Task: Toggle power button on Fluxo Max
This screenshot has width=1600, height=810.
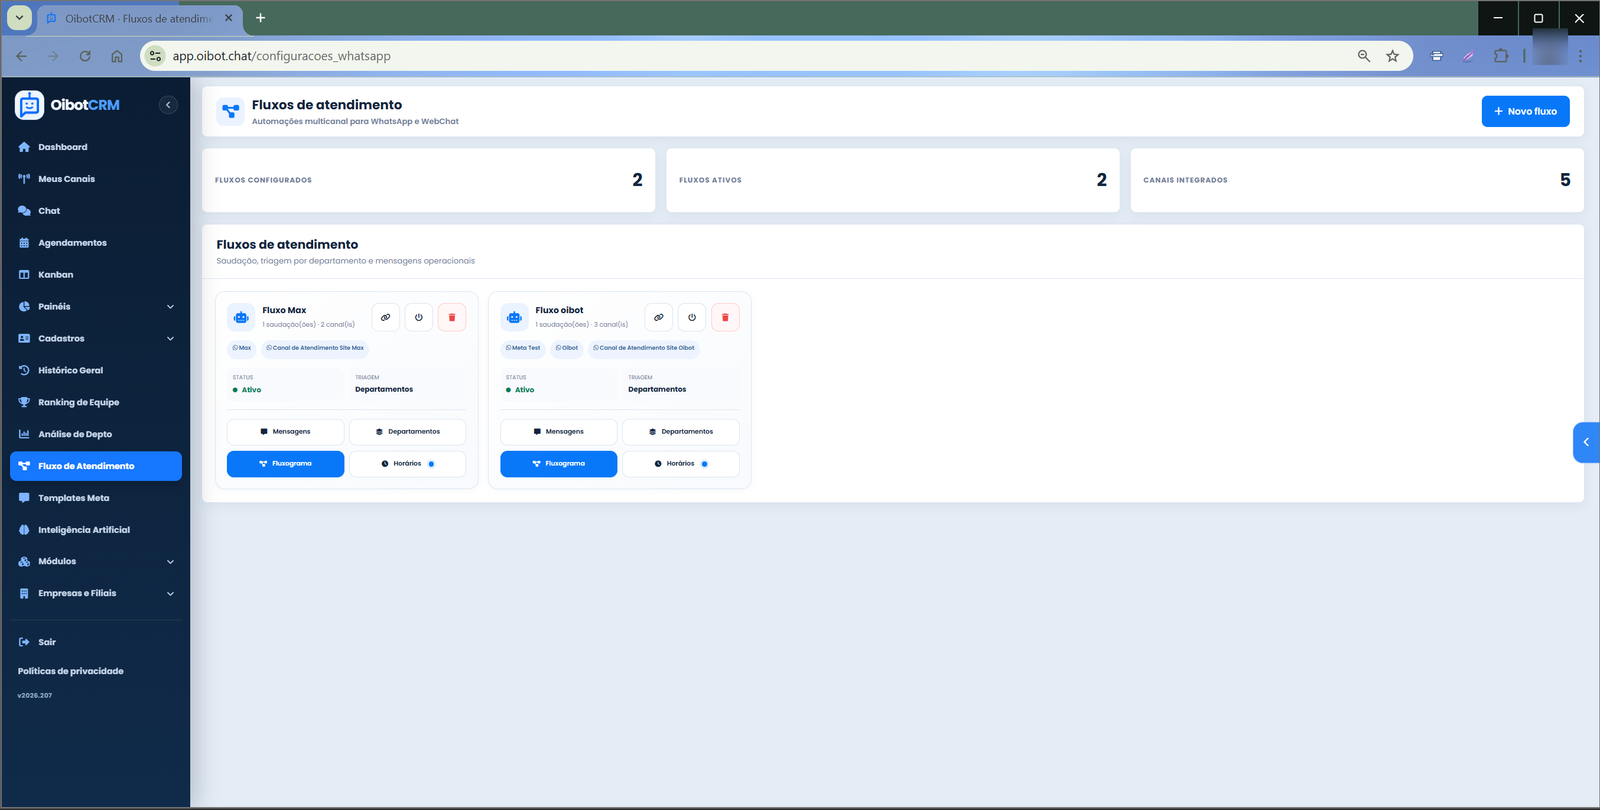Action: (x=419, y=317)
